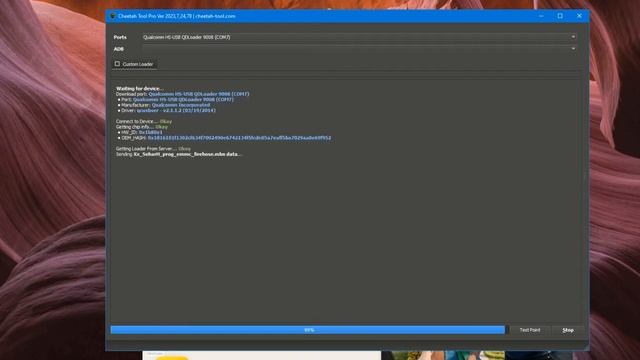Minimize the Cheetah Tool window
The height and width of the screenshot is (360, 640).
(541, 16)
